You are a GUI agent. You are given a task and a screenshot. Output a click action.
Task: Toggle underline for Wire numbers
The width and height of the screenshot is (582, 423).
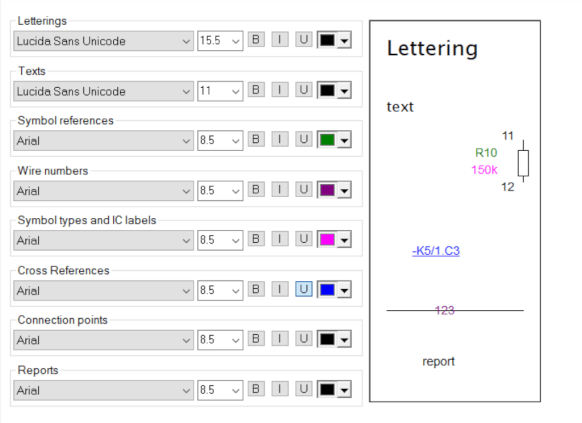click(304, 190)
